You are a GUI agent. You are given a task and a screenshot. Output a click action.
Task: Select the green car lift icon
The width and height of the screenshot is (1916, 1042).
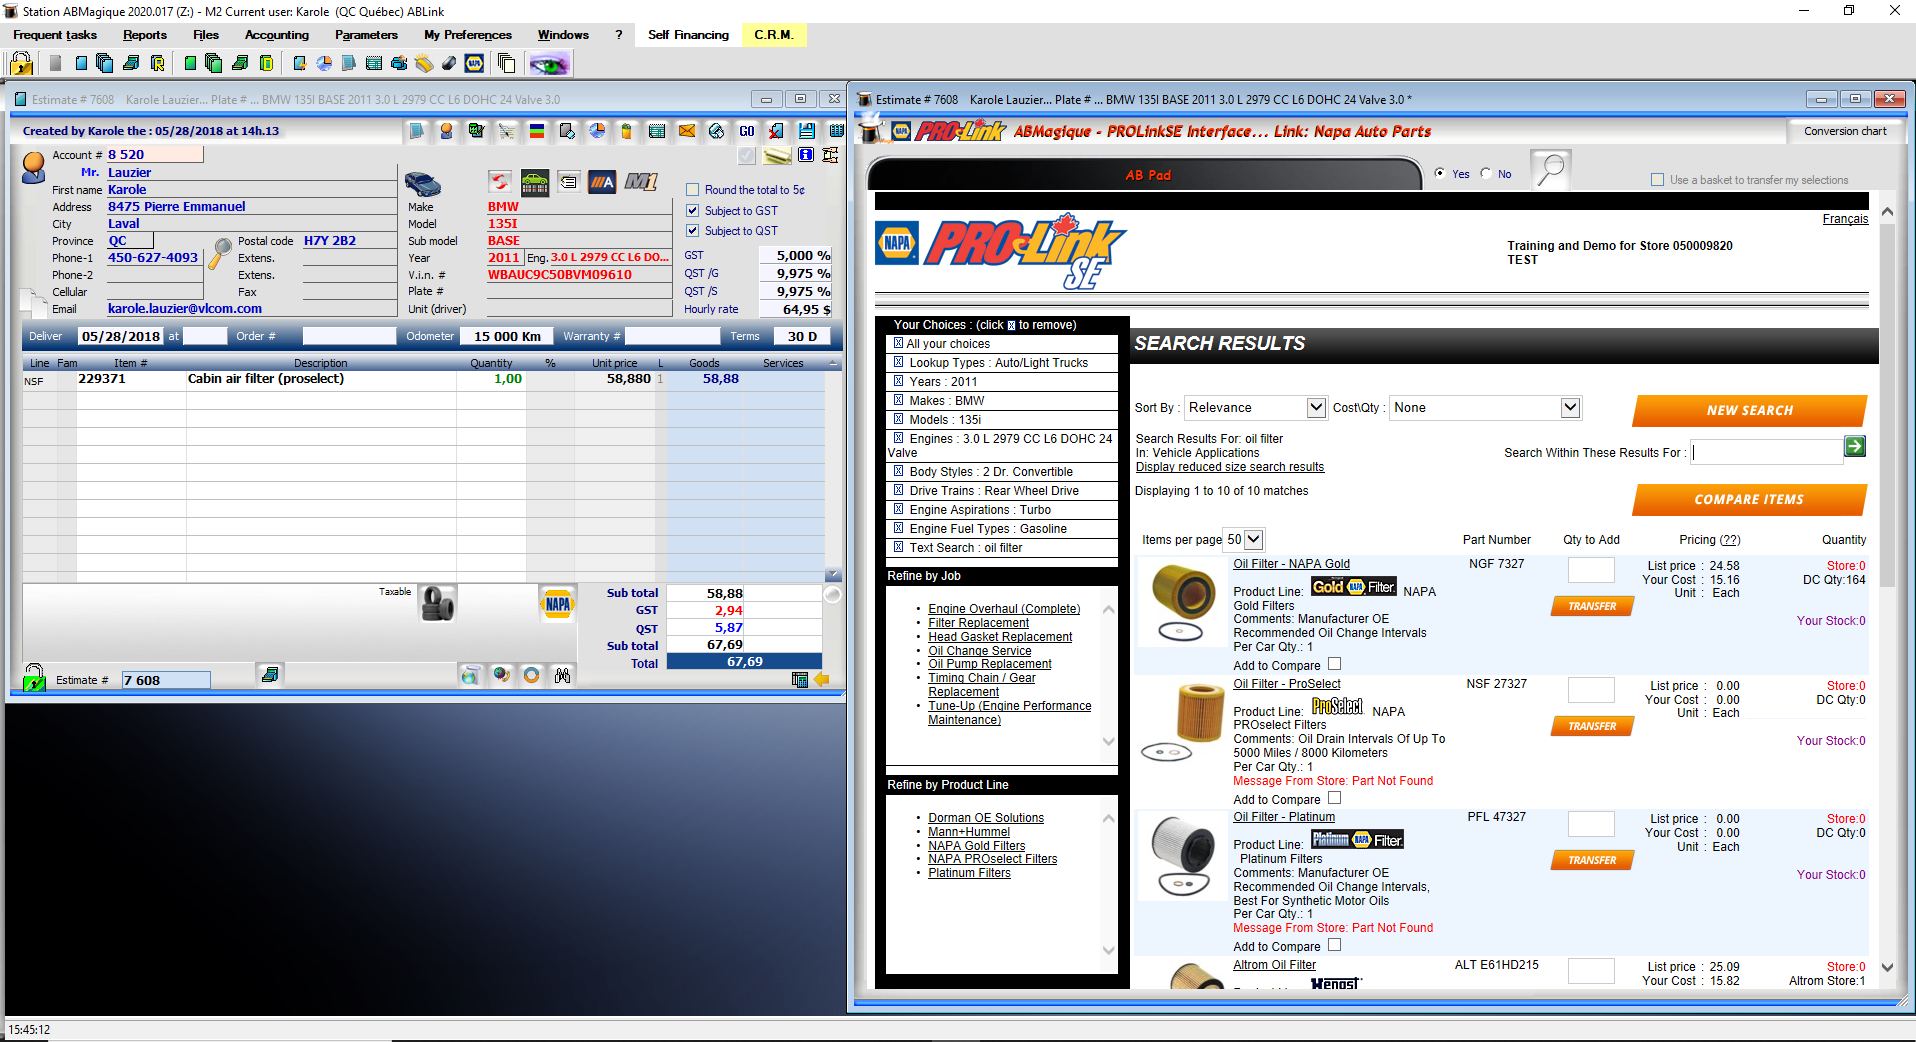point(535,183)
